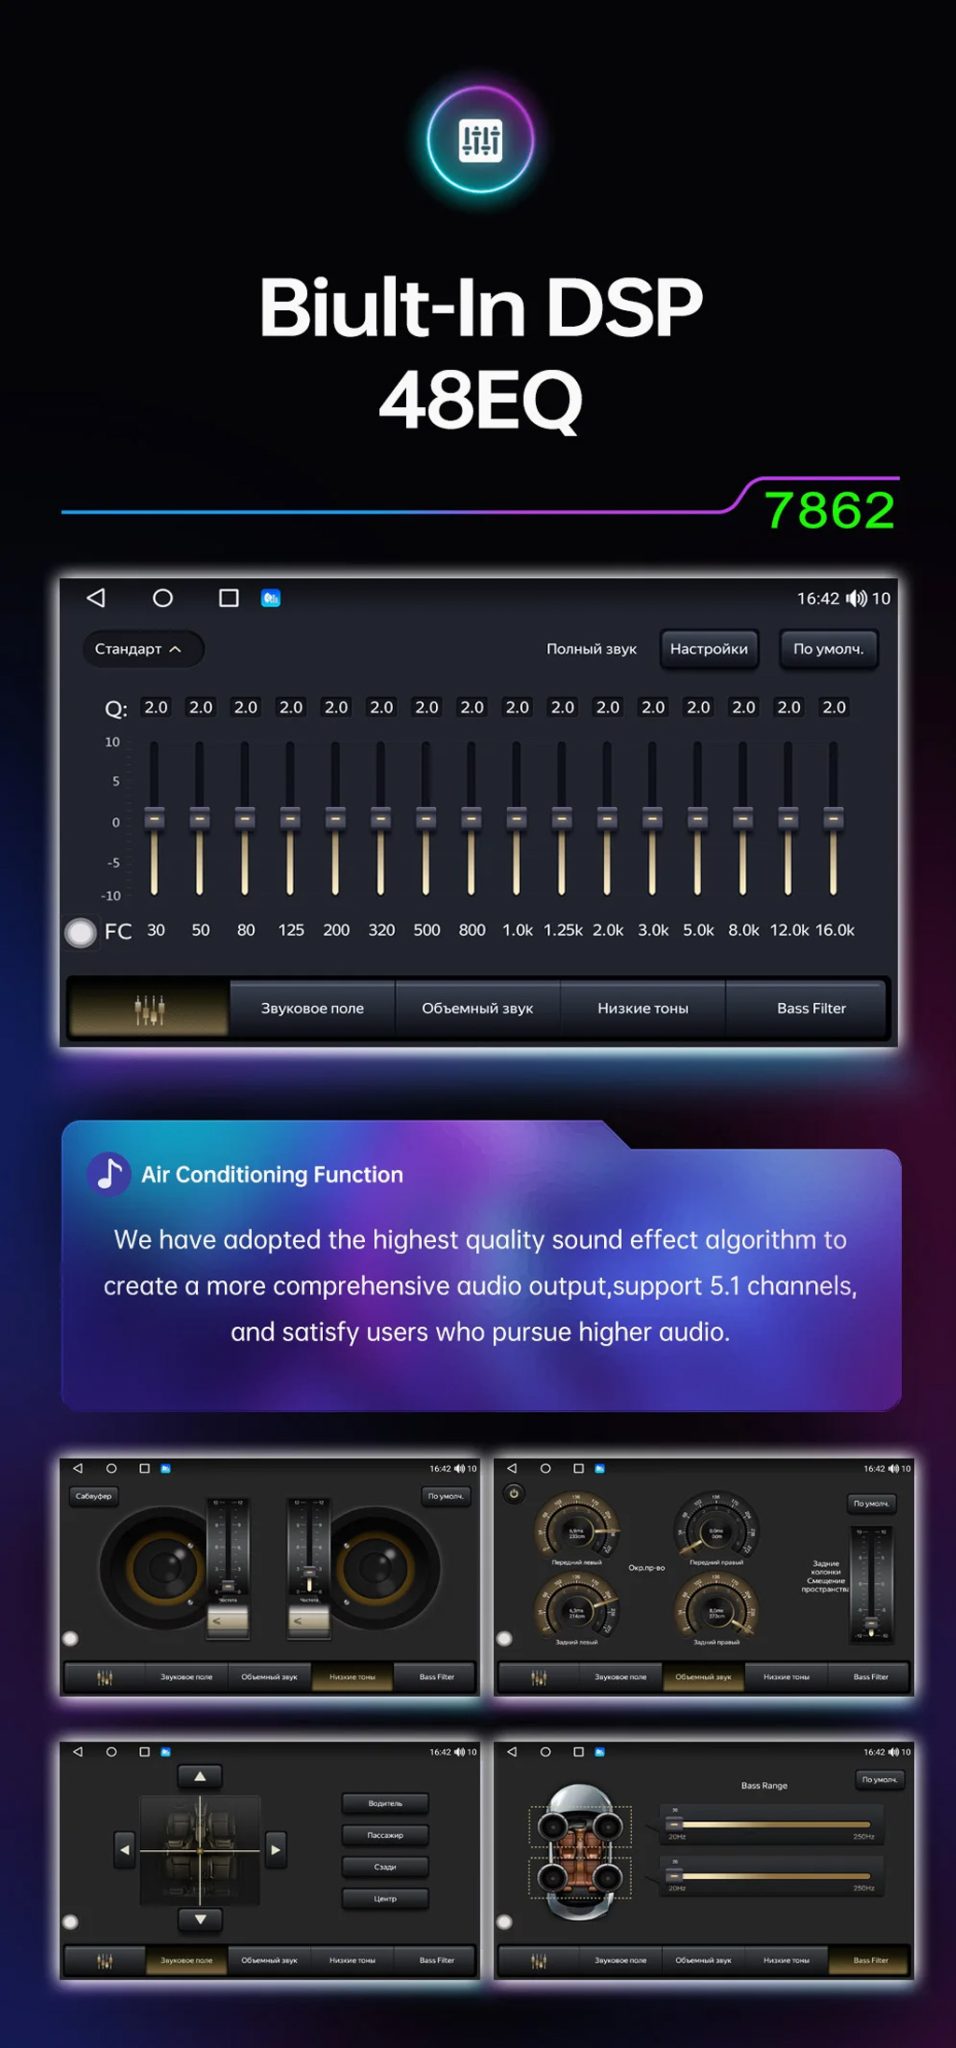
Task: Switch to the Низкие тоны tab on main screen
Action: (x=643, y=1008)
